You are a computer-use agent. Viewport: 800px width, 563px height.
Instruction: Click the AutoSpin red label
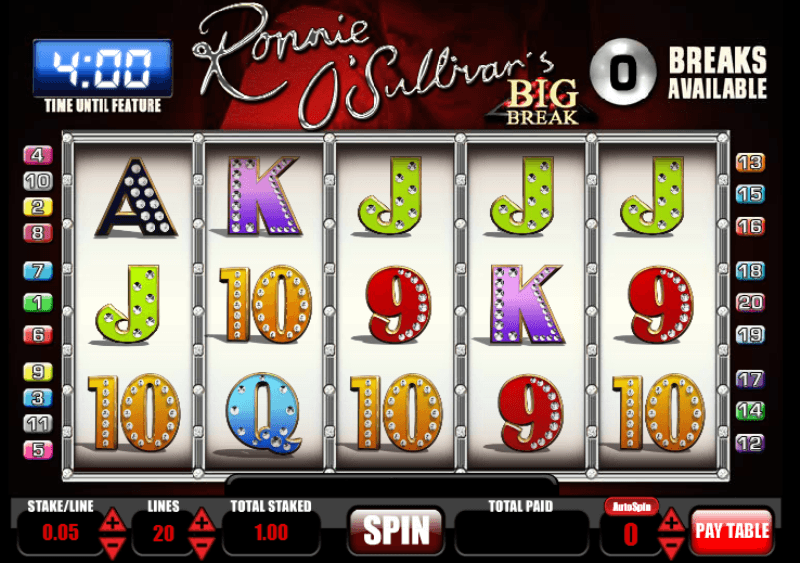[632, 507]
